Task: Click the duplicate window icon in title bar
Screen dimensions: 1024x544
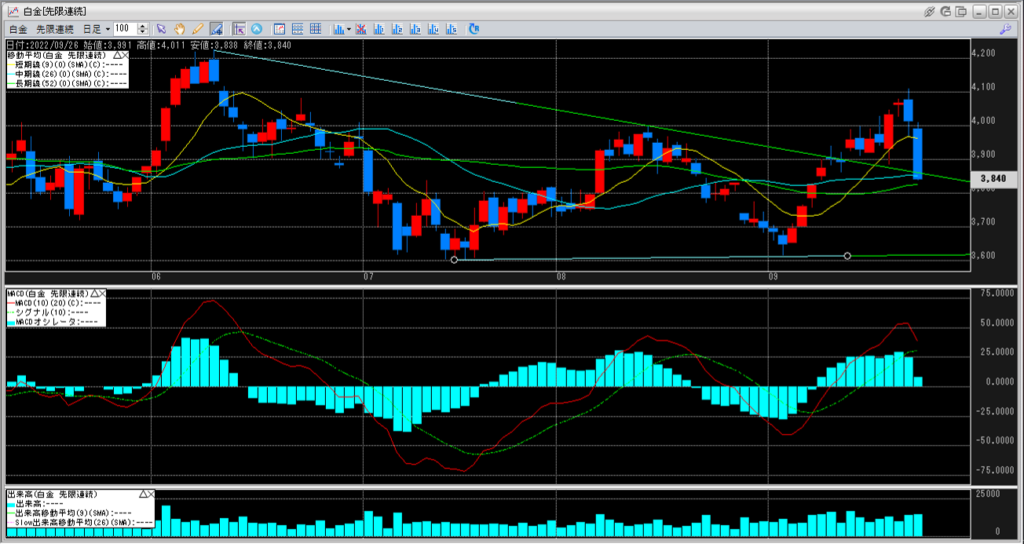Action: 961,11
